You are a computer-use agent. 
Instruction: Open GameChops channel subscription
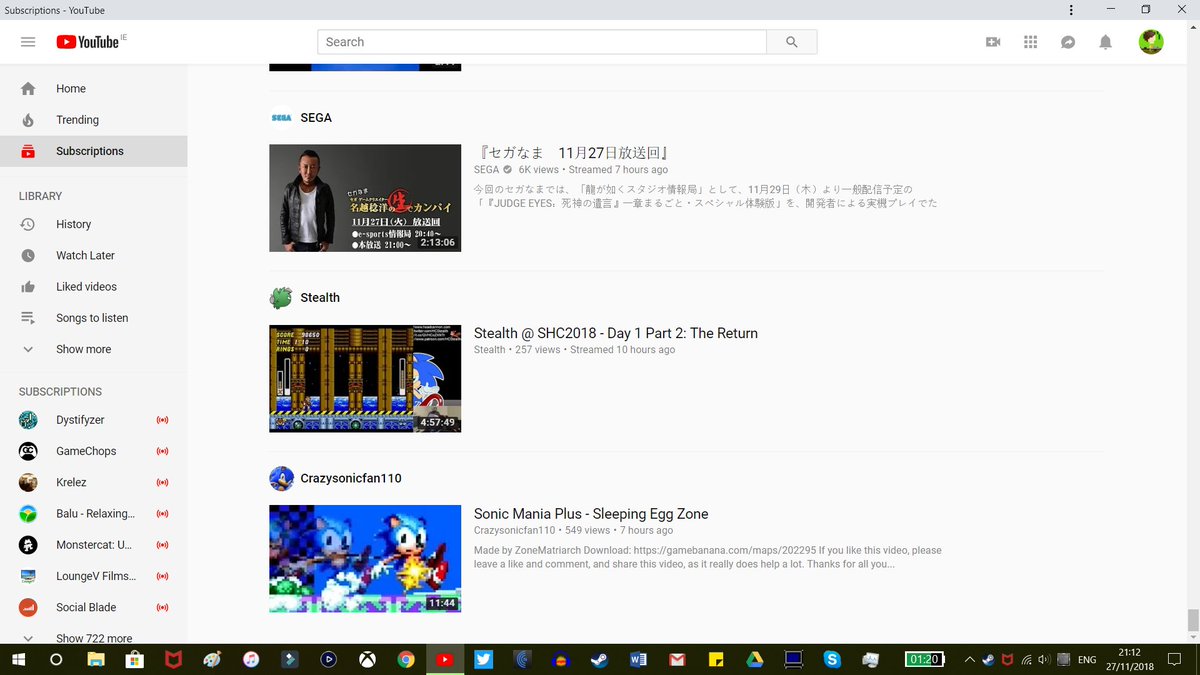[x=93, y=451]
